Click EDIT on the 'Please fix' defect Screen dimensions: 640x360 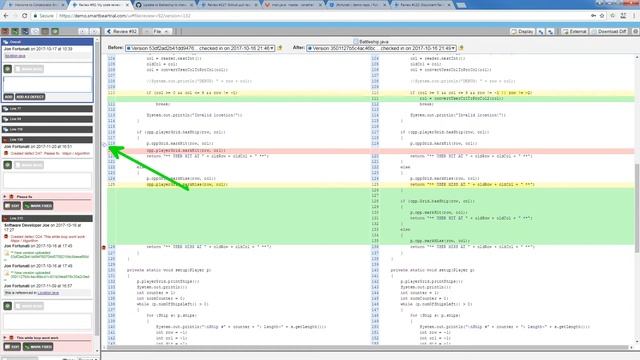pyautogui.click(x=12, y=206)
